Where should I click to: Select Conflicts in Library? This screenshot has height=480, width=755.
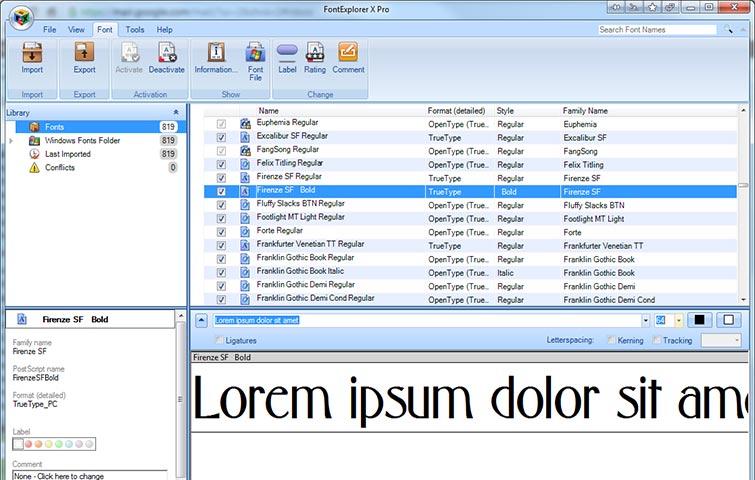(60, 168)
